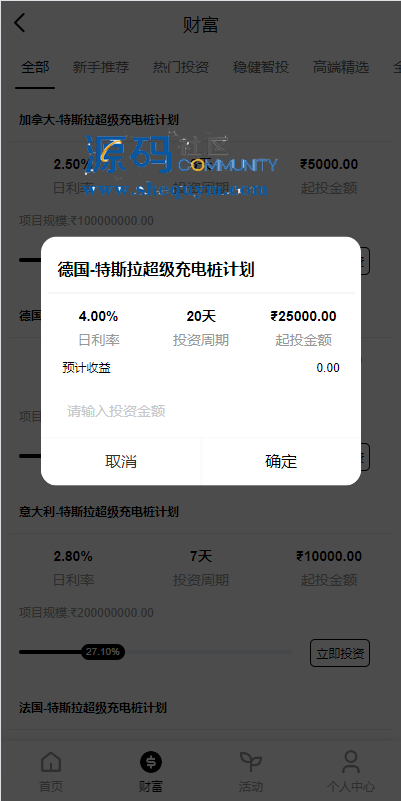
Task: Open 法国-特斯拉超级充电桩计划 title
Action: [x=93, y=708]
